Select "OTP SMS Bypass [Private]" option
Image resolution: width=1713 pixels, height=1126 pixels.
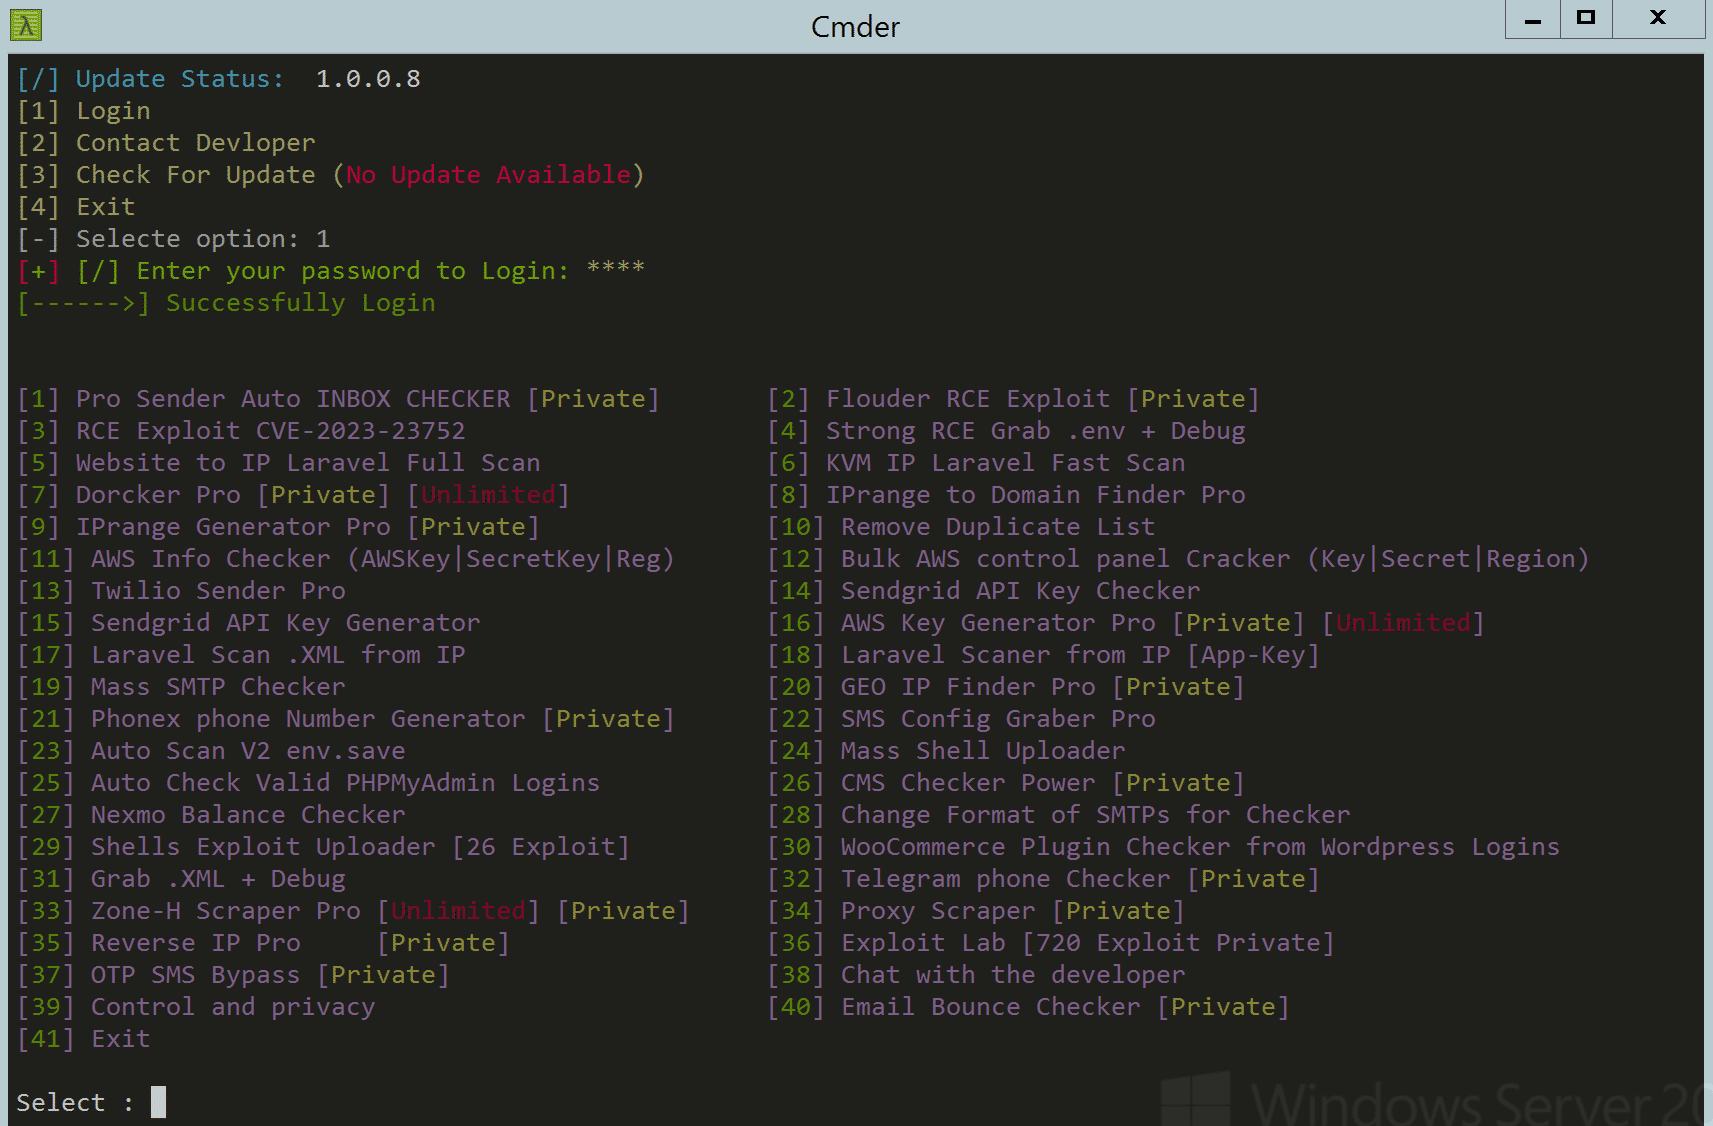[232, 974]
